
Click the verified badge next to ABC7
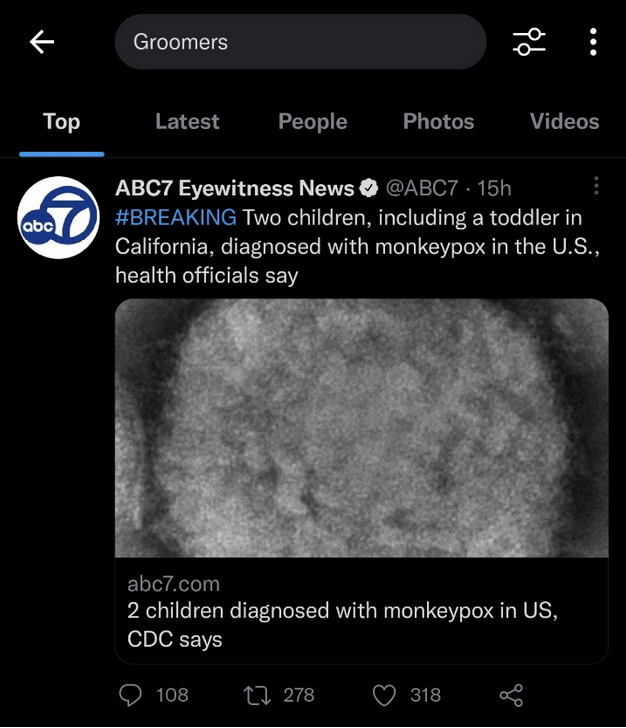(x=369, y=188)
